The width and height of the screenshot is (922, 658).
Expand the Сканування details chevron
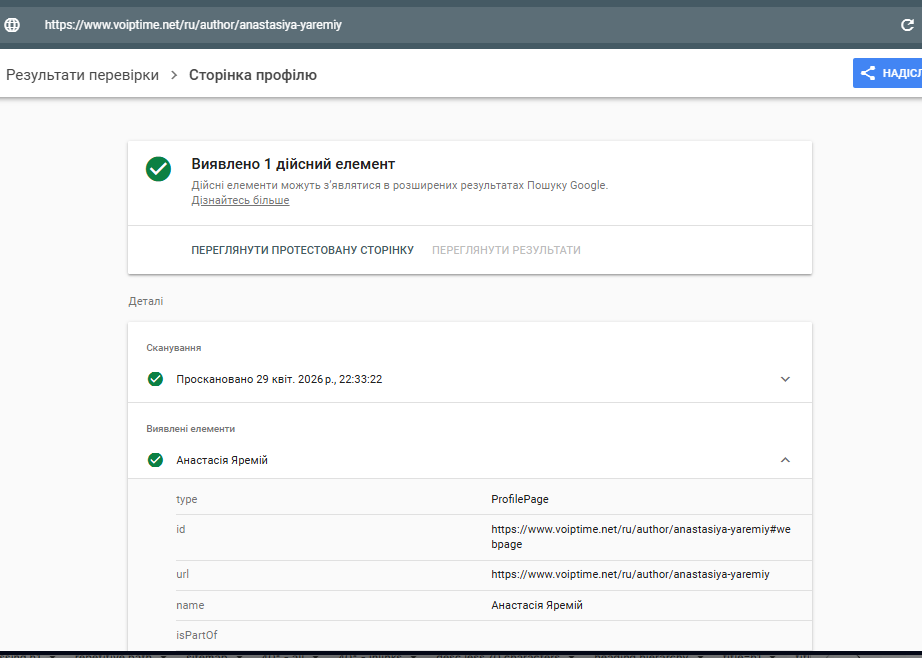[x=785, y=379]
